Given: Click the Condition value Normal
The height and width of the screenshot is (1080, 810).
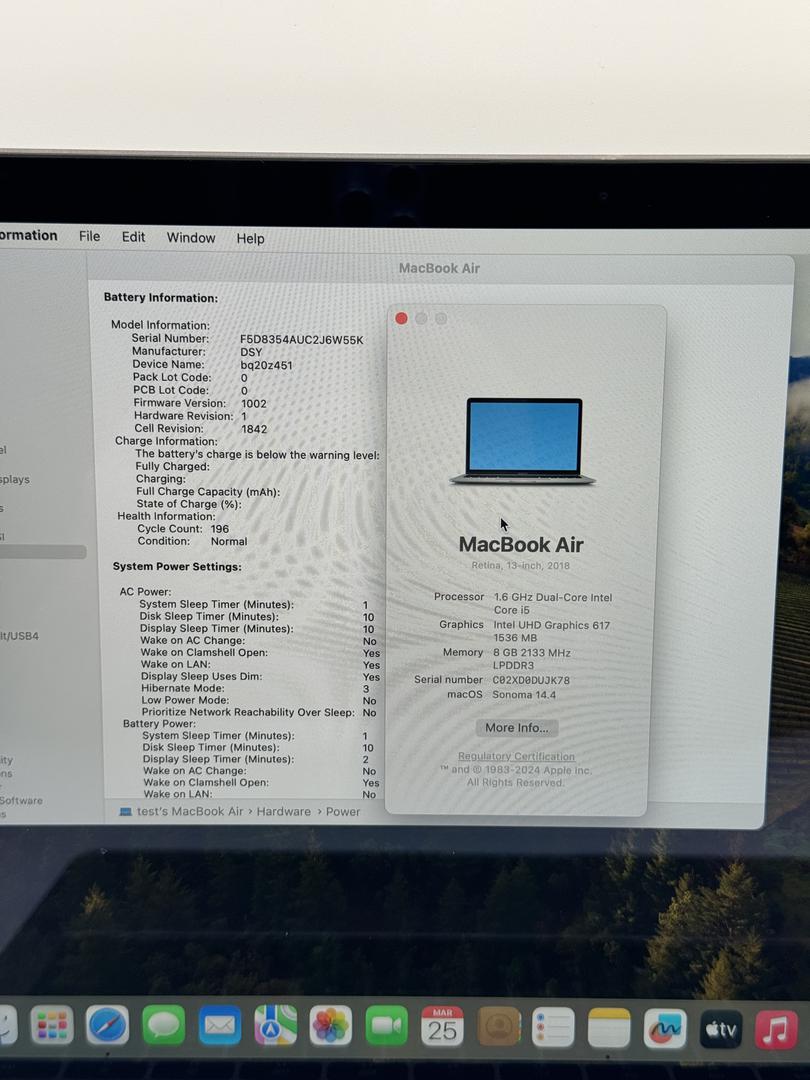Looking at the screenshot, I should coord(229,541).
